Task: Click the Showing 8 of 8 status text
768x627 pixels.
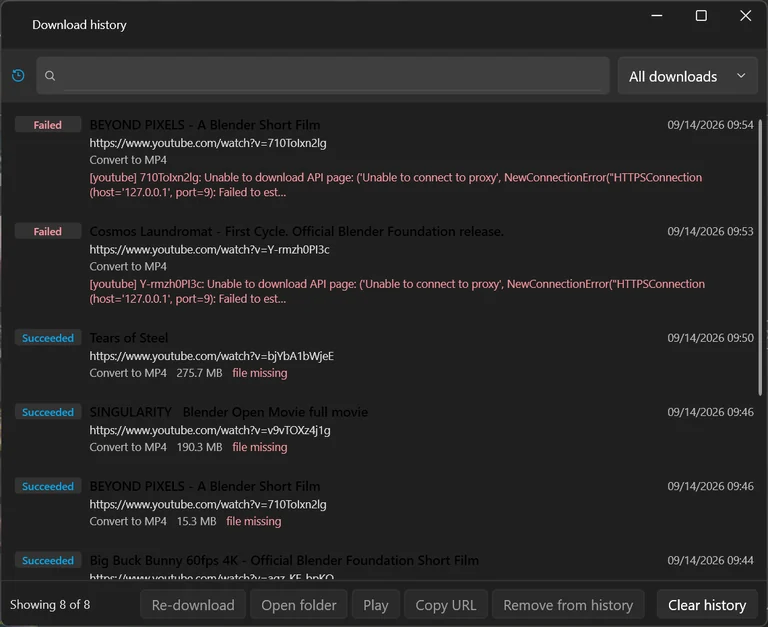Action: click(50, 604)
